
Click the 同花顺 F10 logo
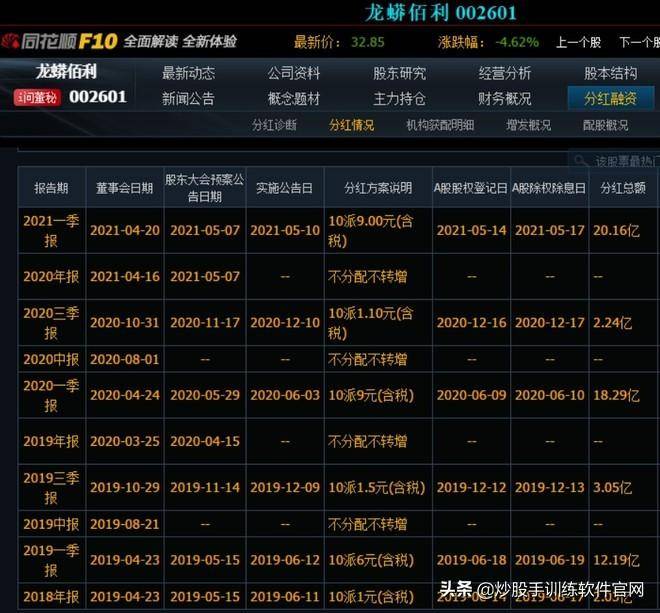(59, 42)
